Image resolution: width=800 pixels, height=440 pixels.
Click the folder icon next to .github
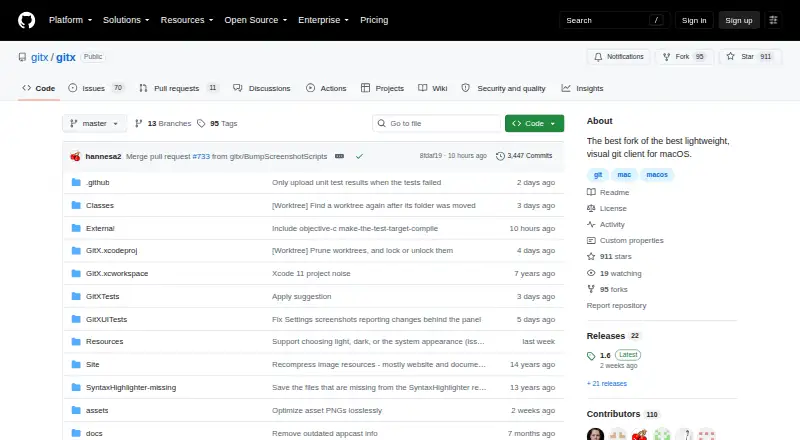click(76, 182)
